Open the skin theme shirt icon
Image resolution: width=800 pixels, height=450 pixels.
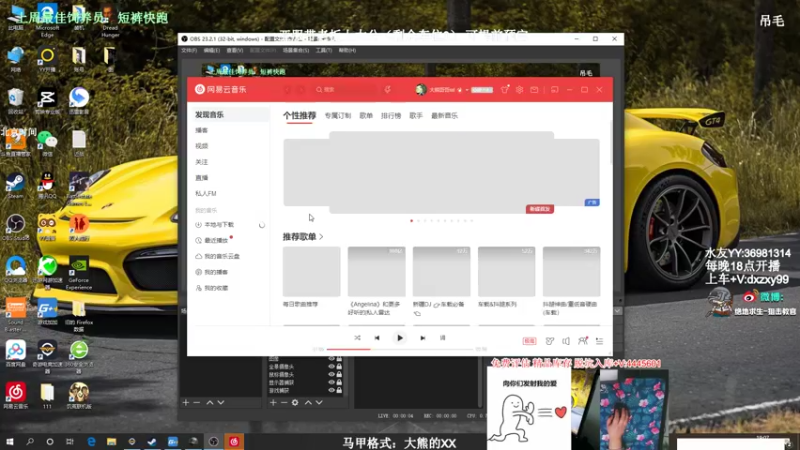[x=505, y=90]
